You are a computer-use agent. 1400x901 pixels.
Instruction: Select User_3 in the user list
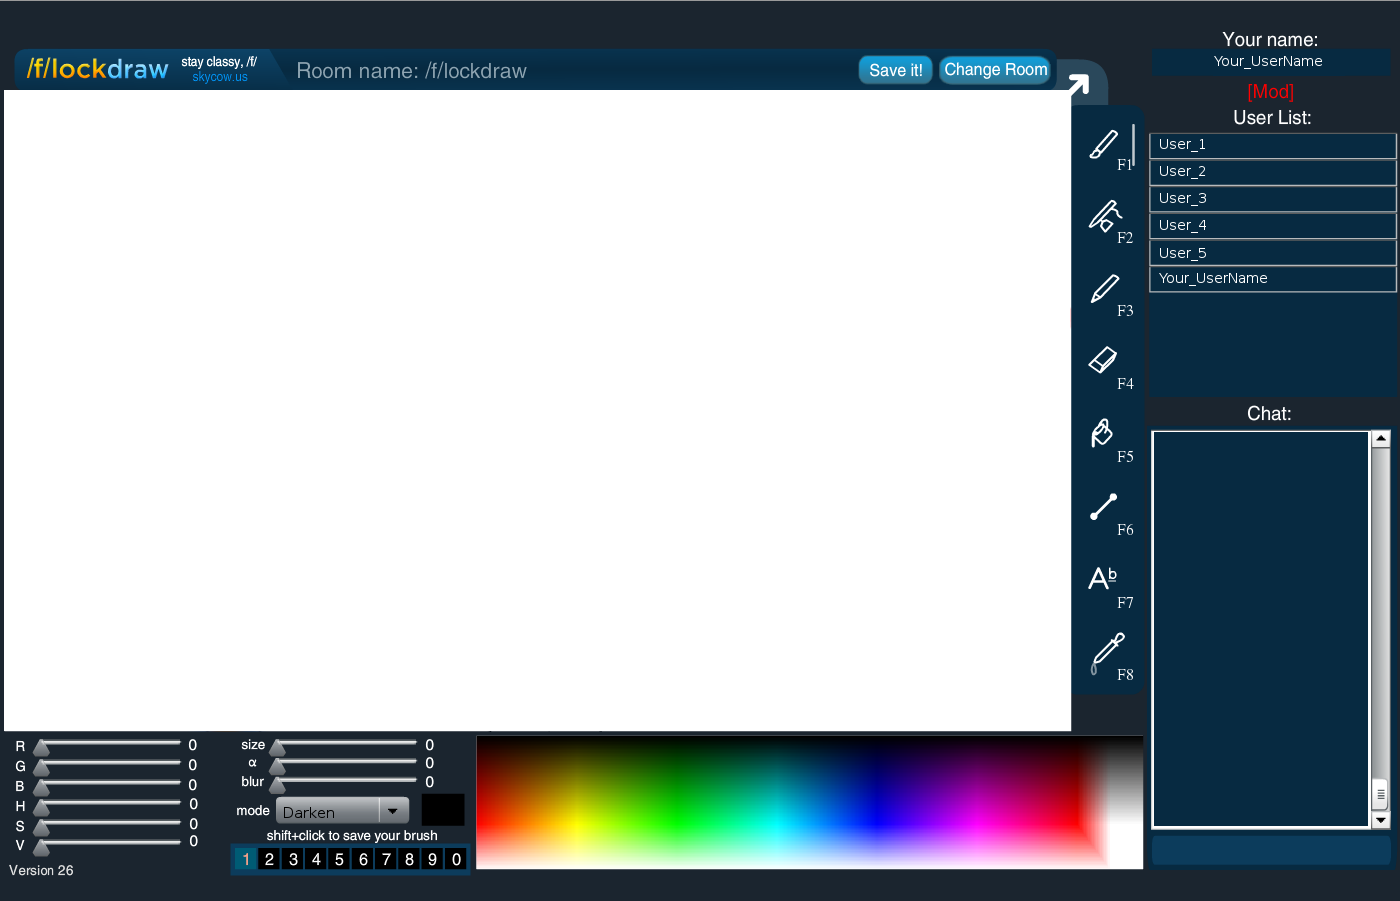pyautogui.click(x=1270, y=198)
